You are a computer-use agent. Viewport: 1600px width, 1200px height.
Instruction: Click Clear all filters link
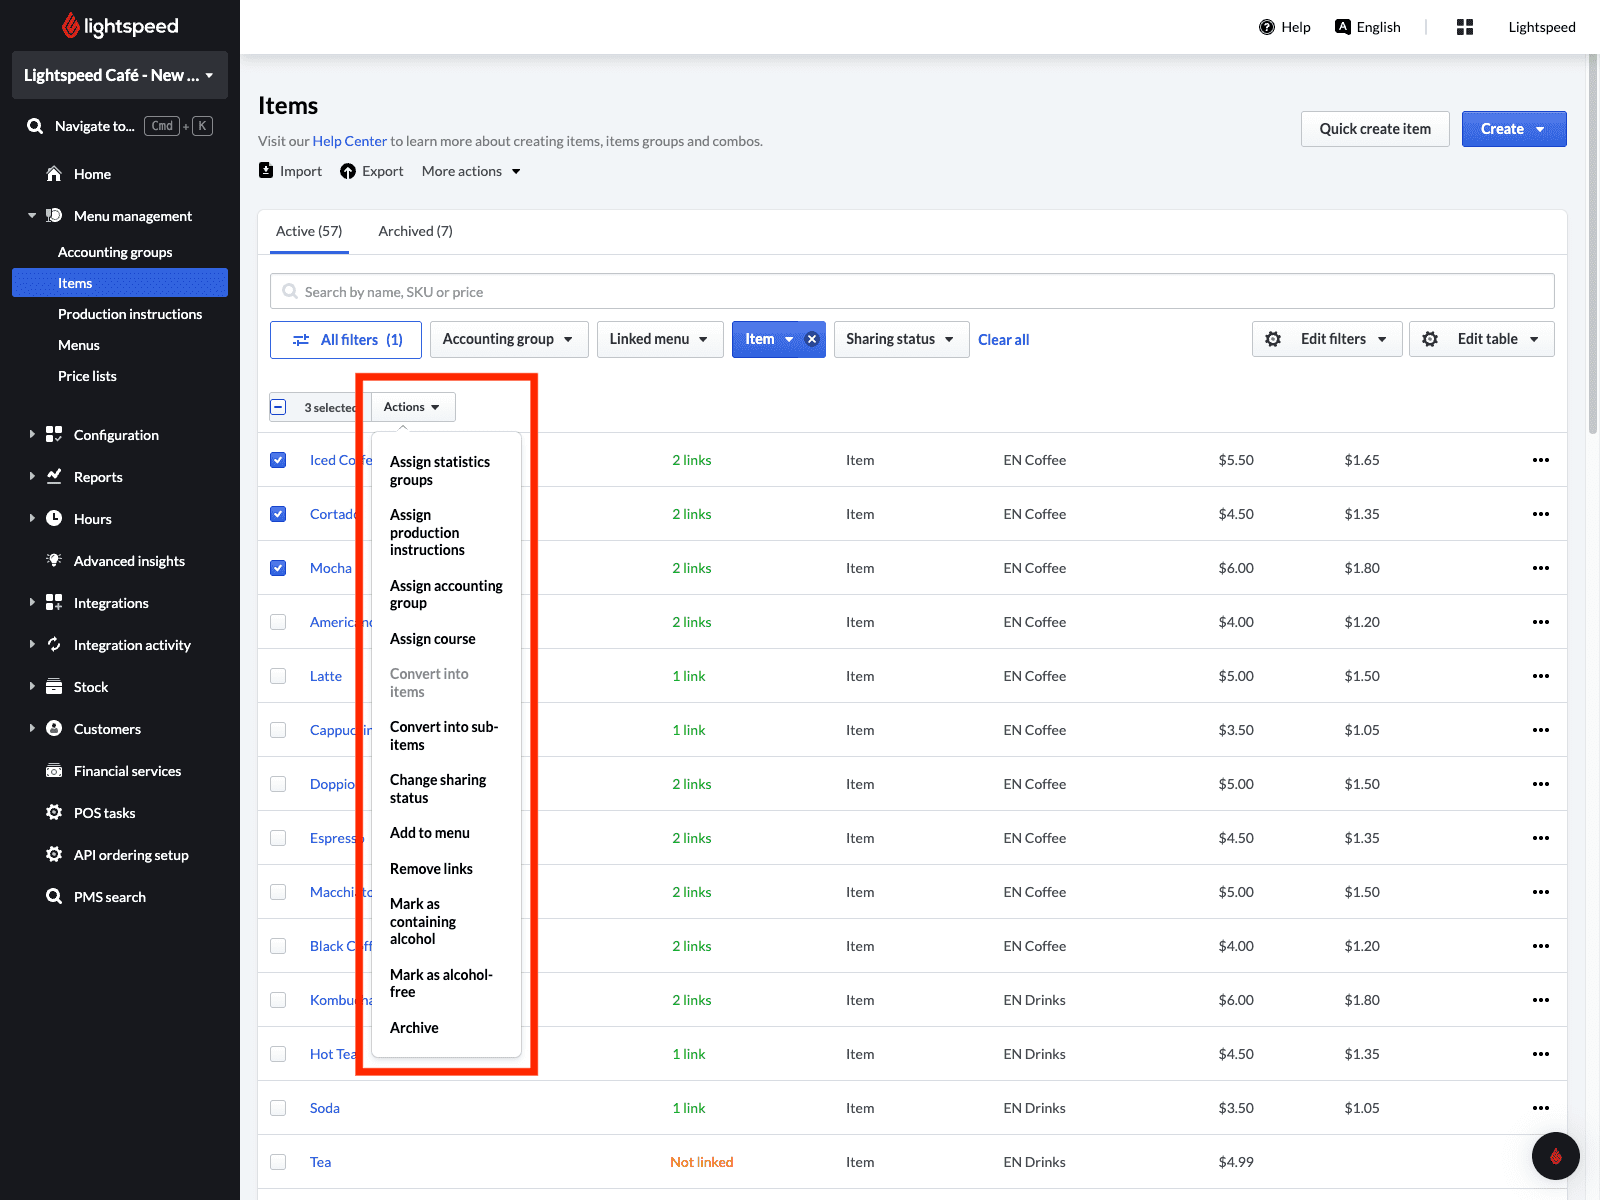click(x=1003, y=340)
